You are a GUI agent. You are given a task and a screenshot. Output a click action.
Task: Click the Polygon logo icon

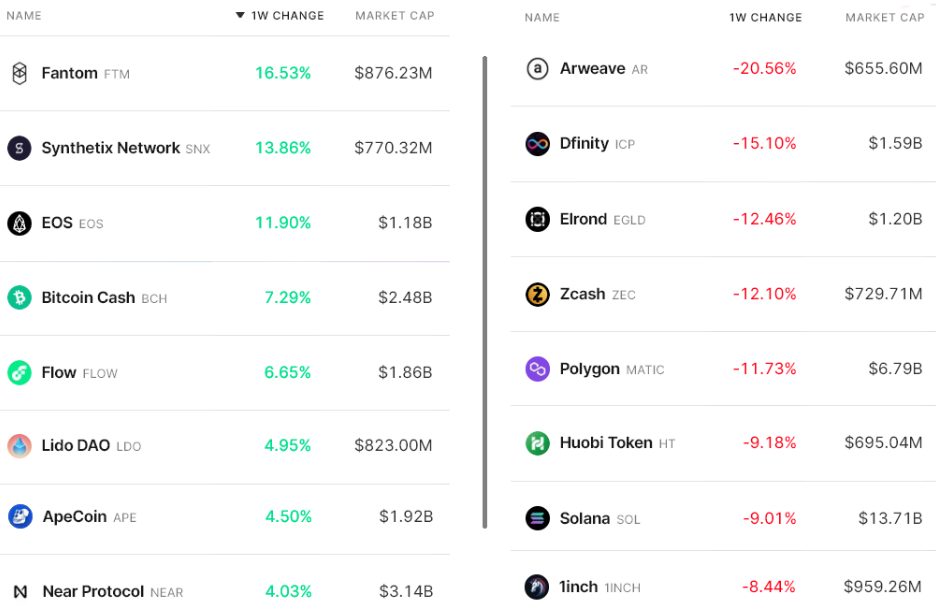click(537, 369)
